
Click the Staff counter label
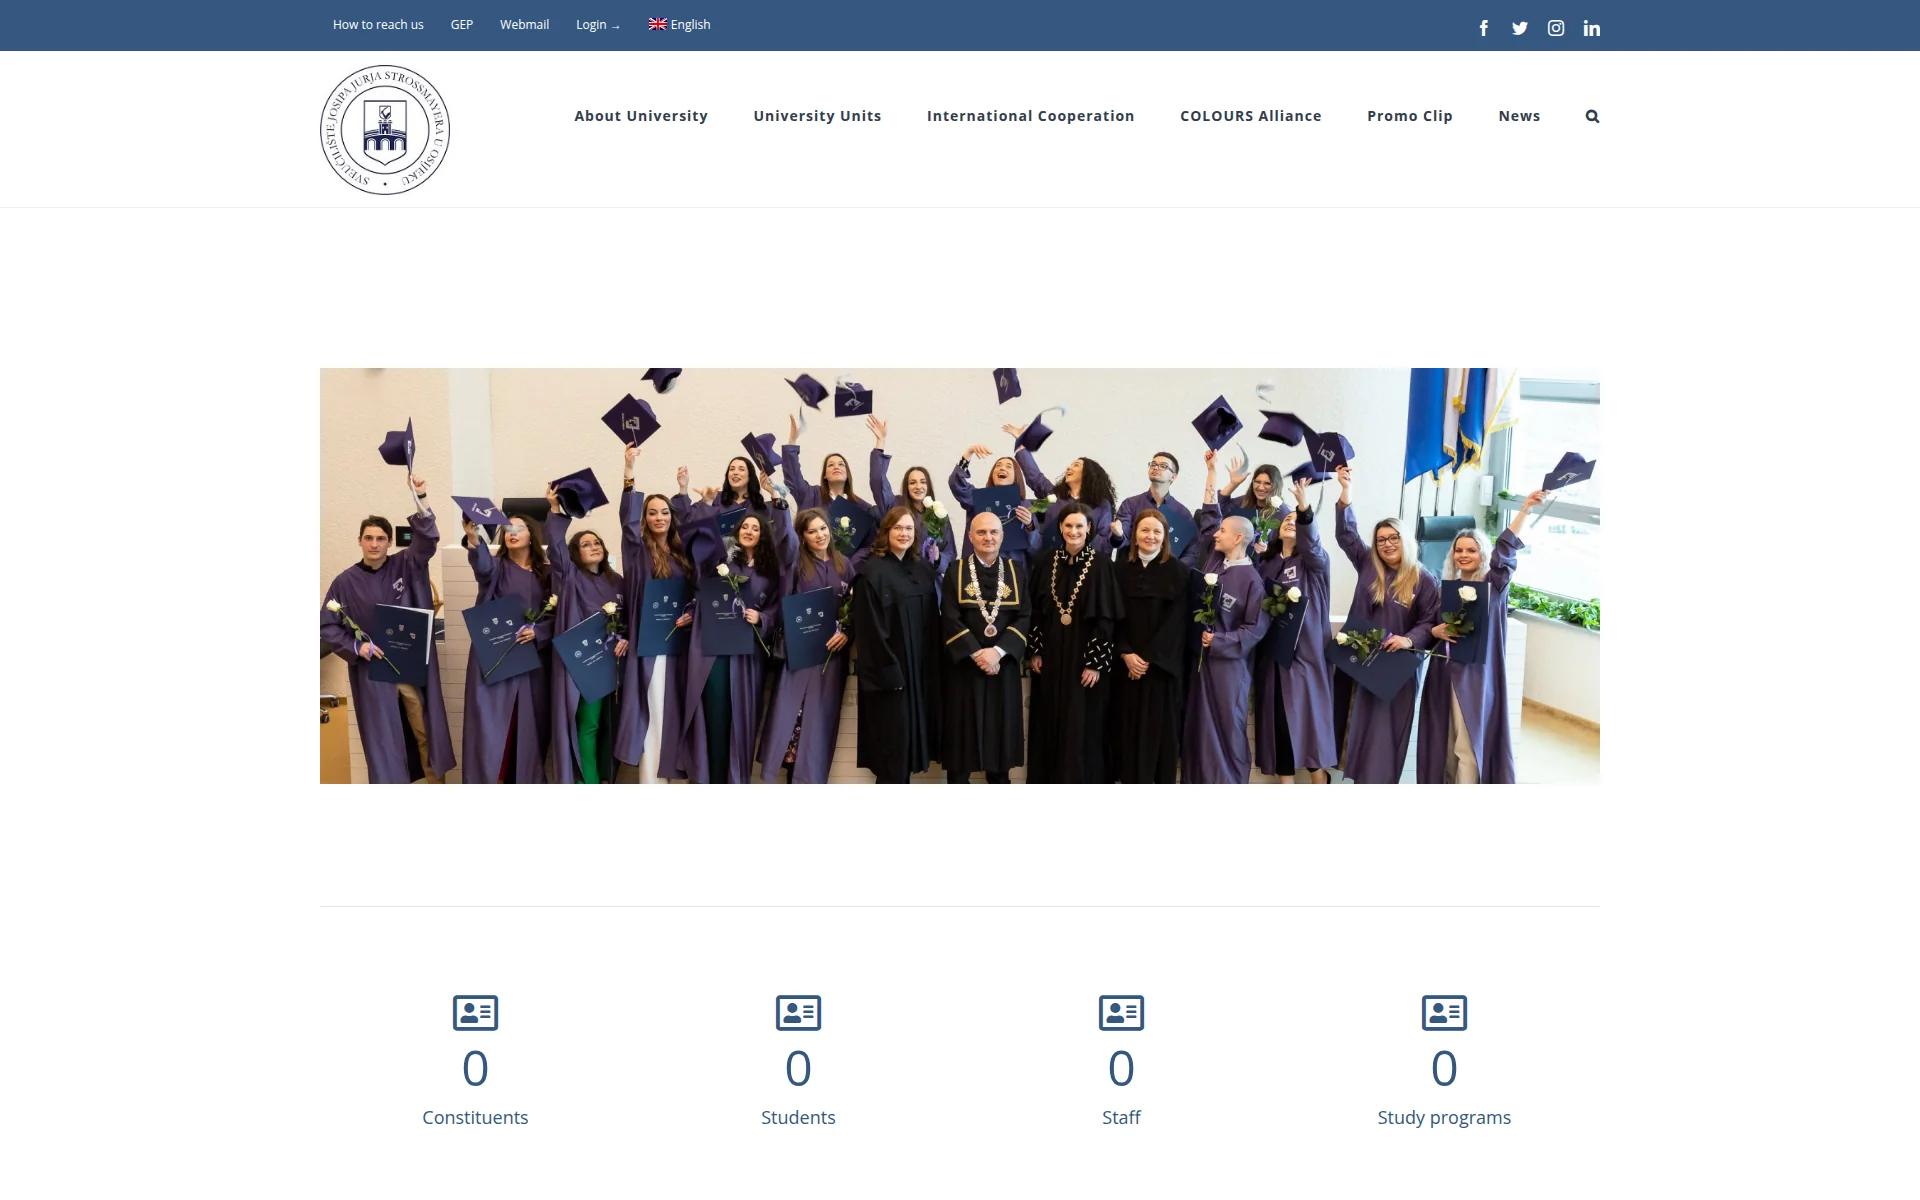pos(1121,1117)
